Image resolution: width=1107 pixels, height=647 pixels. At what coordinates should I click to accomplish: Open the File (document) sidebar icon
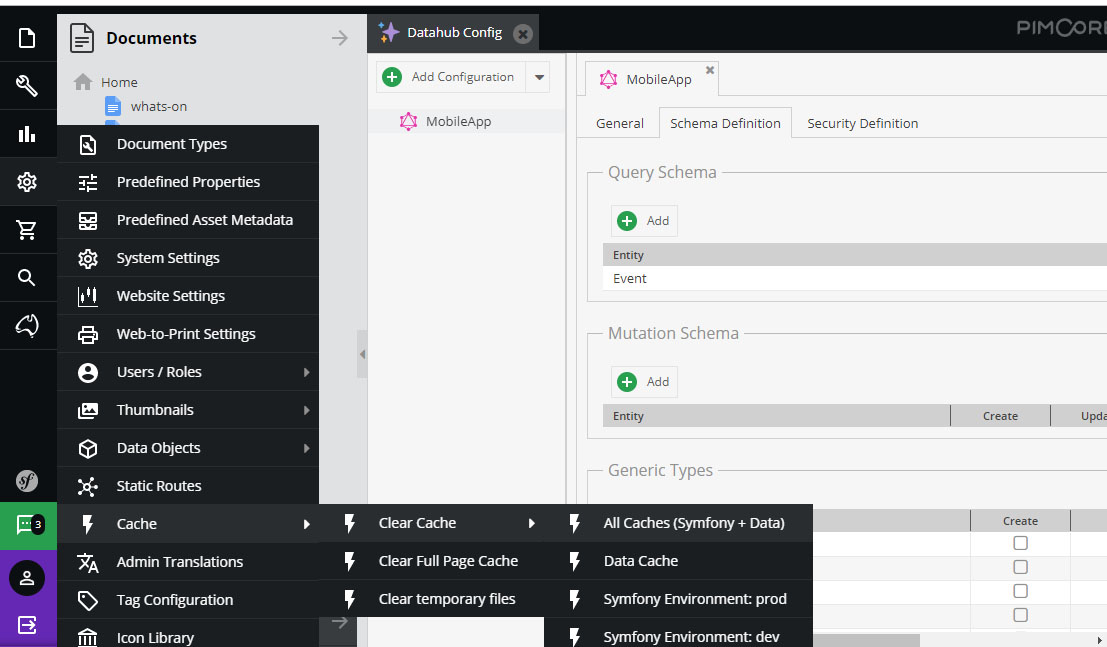pyautogui.click(x=27, y=38)
